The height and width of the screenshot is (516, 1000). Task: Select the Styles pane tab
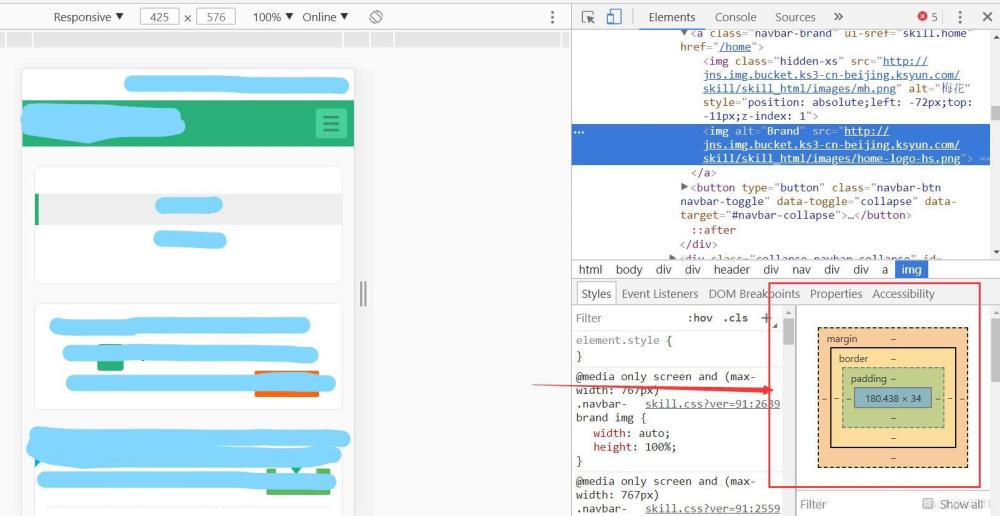click(596, 294)
